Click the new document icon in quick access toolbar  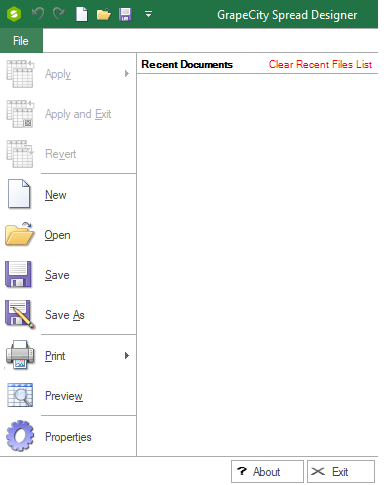coord(82,14)
